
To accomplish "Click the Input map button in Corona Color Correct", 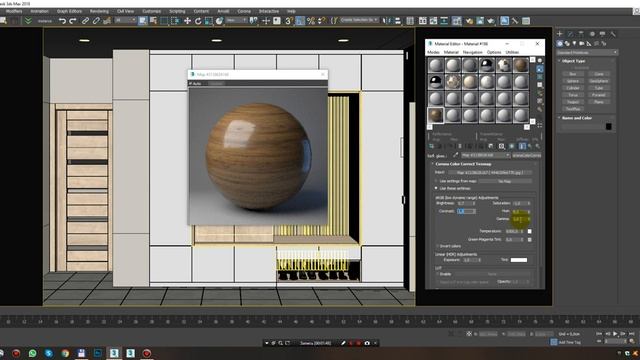I will 489,173.
